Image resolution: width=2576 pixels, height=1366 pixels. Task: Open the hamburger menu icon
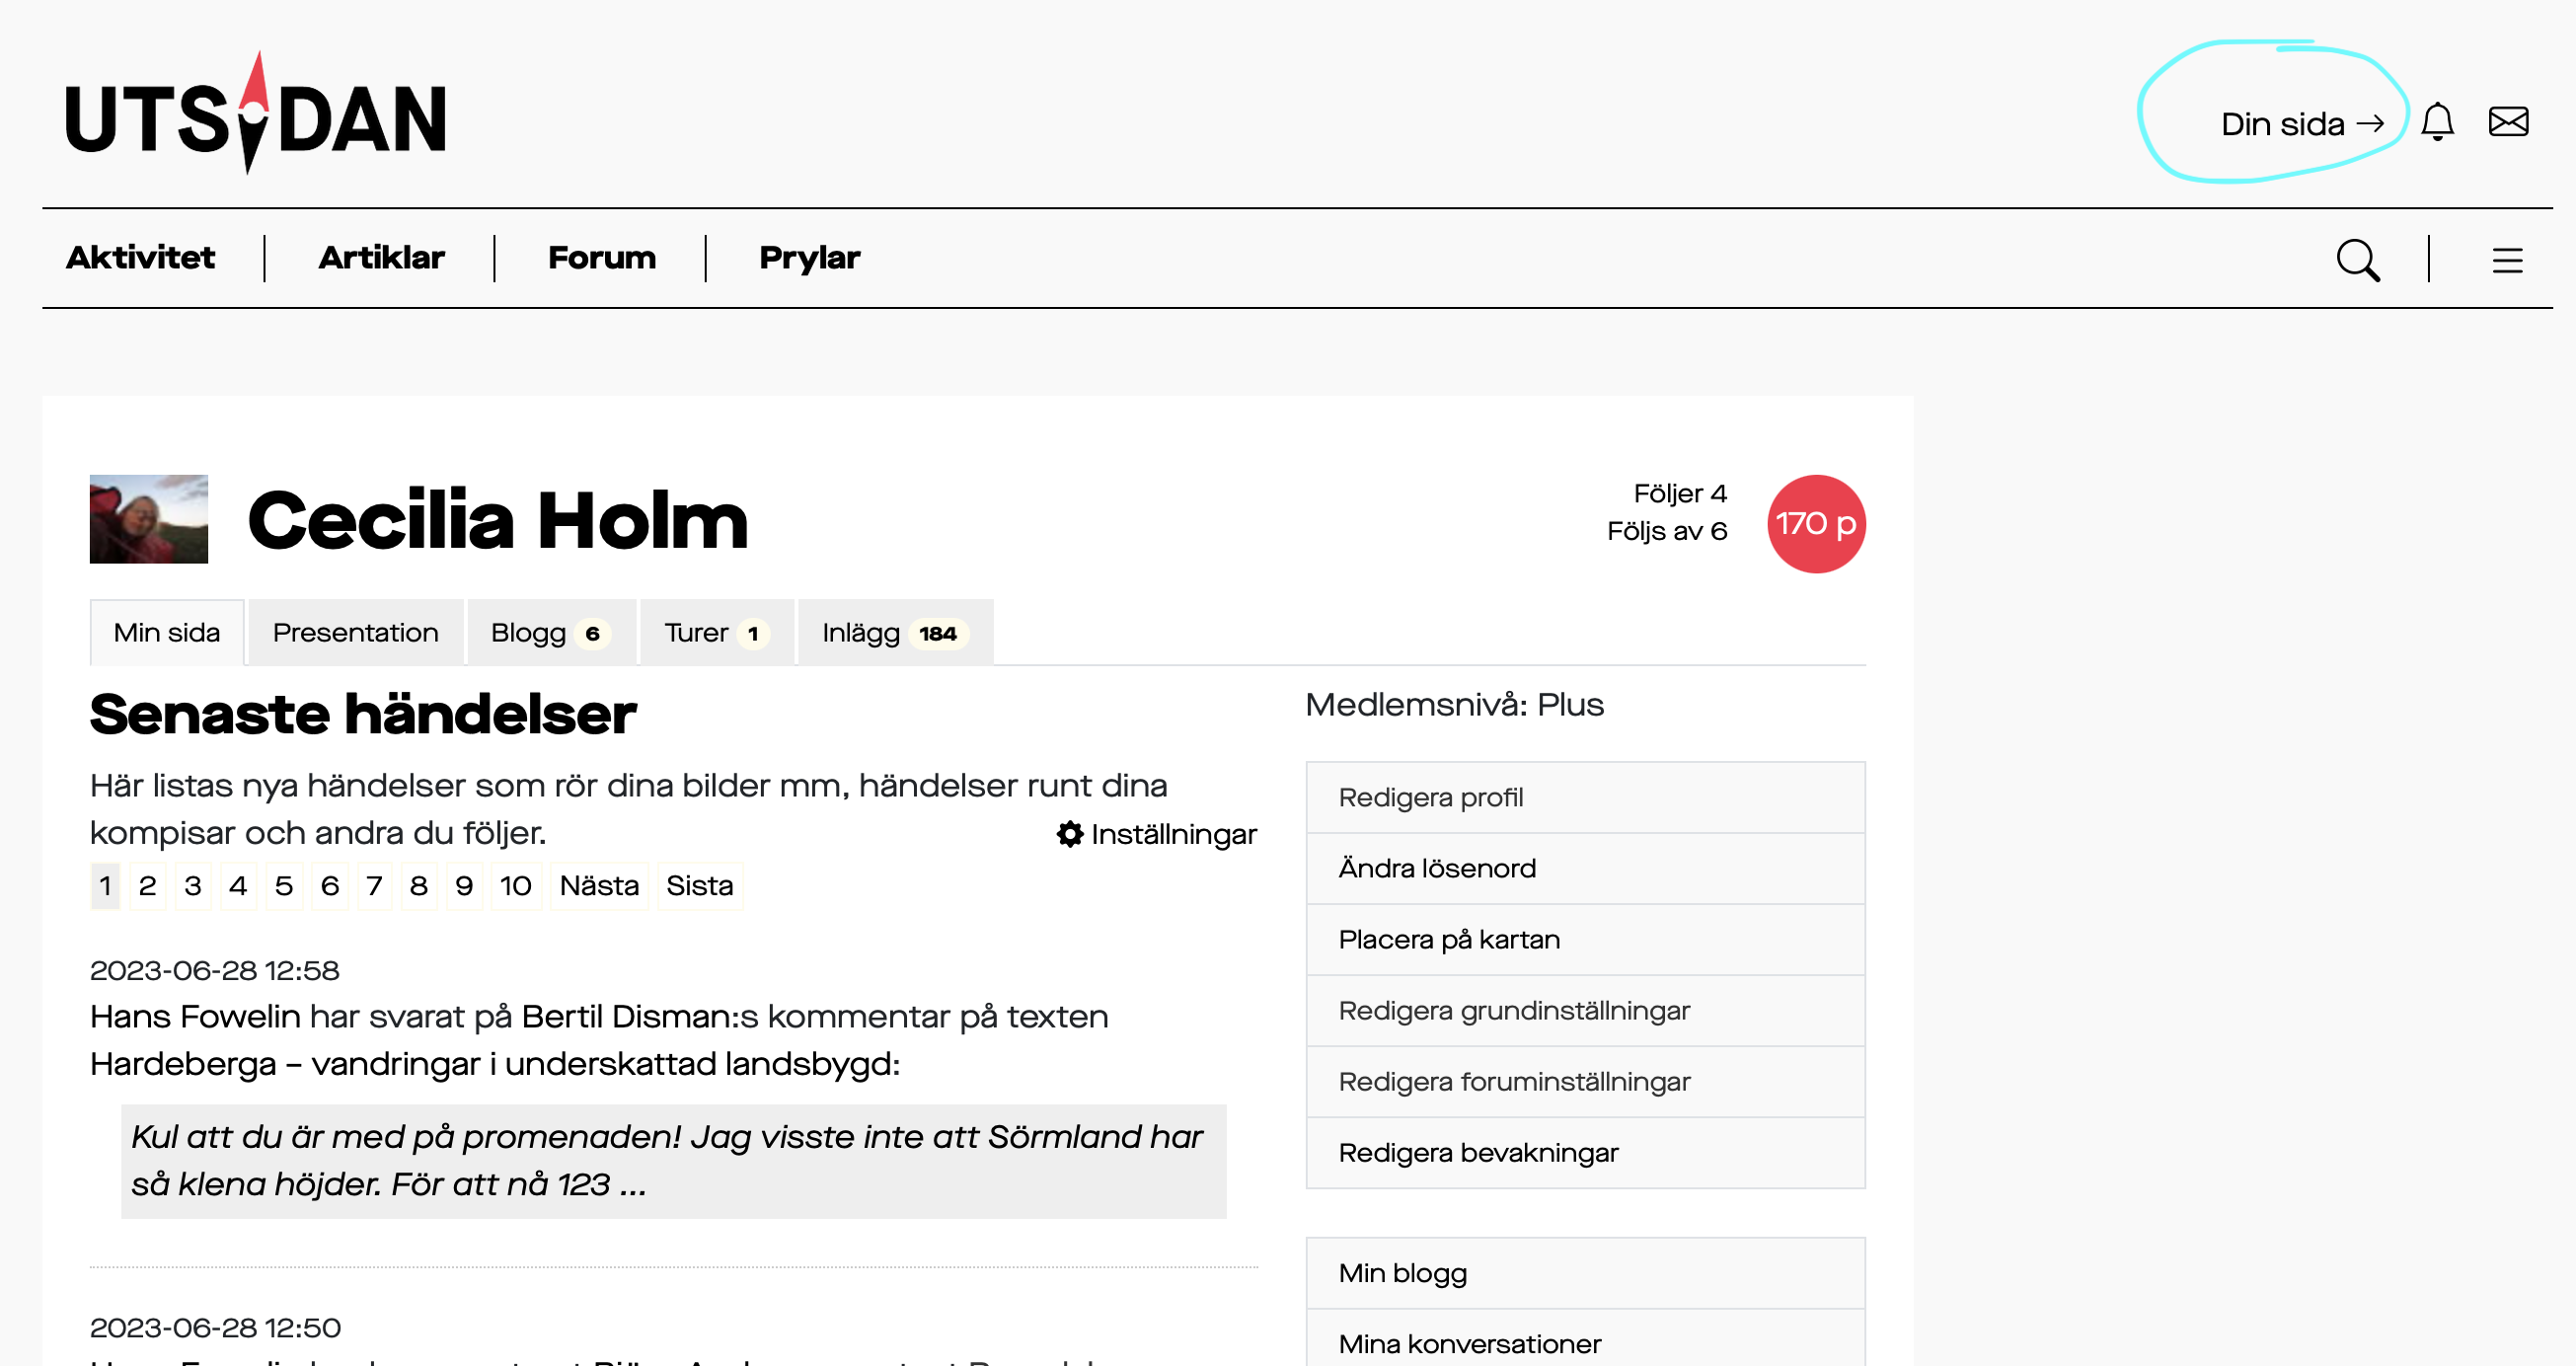click(x=2506, y=260)
